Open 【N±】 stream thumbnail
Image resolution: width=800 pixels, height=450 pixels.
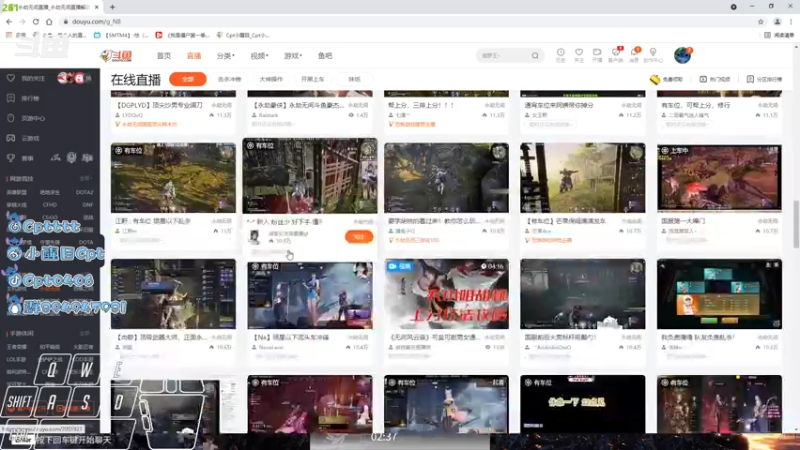[x=310, y=295]
